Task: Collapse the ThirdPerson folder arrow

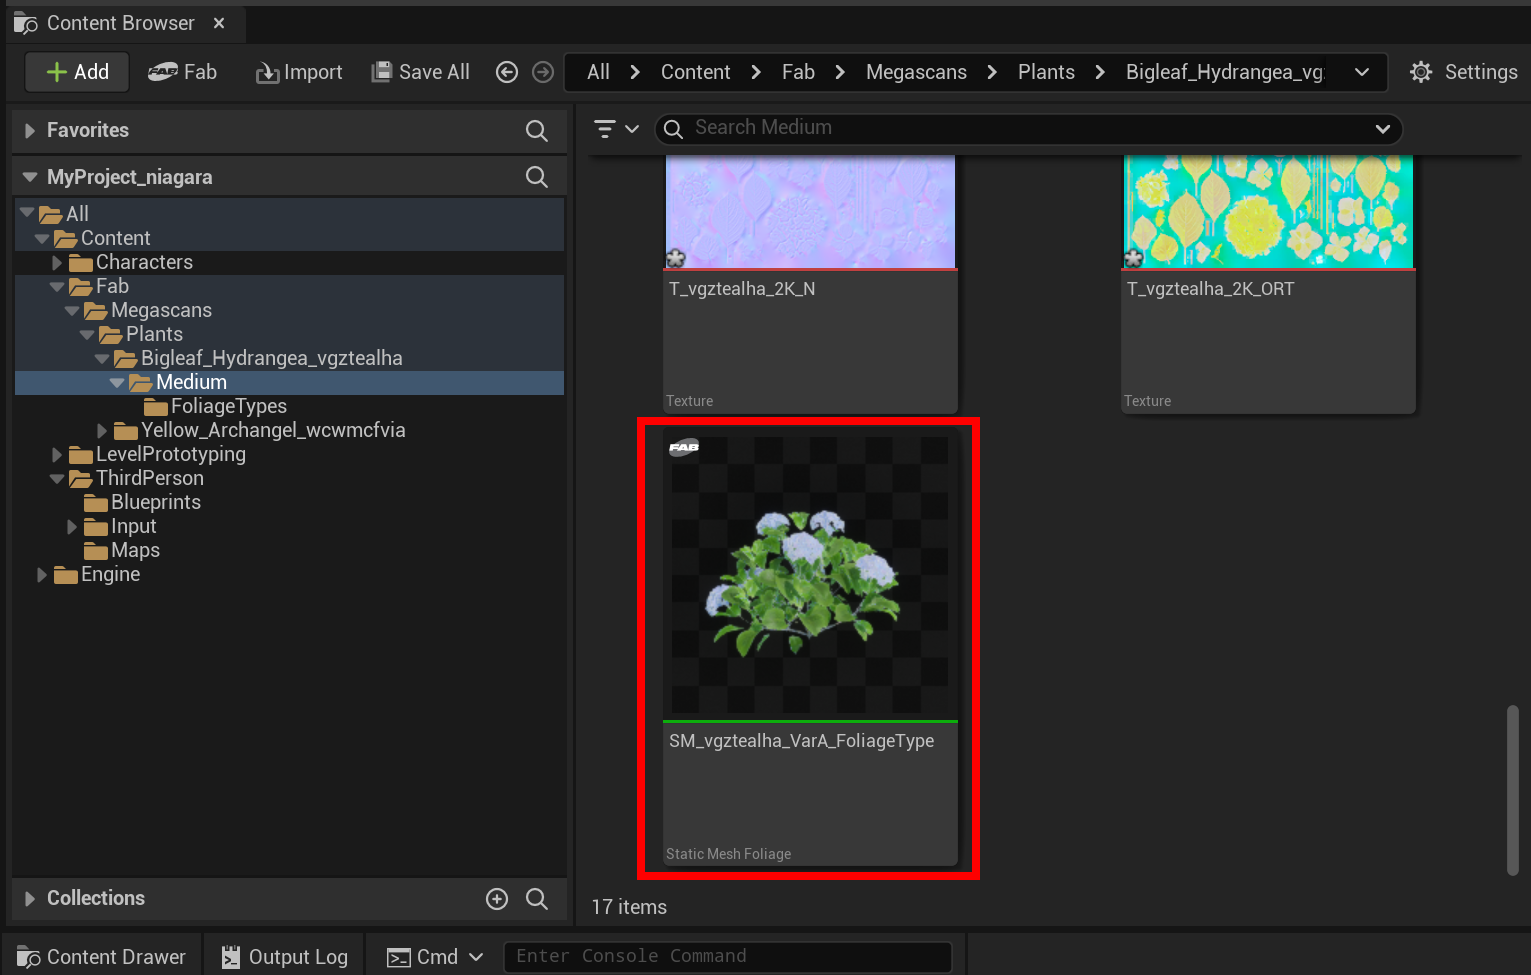Action: pos(57,478)
